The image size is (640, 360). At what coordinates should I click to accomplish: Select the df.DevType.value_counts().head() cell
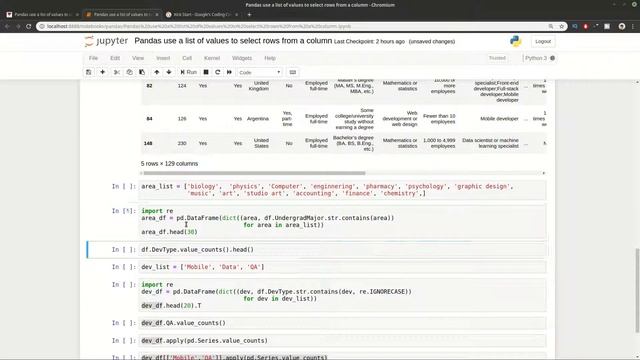(x=342, y=249)
